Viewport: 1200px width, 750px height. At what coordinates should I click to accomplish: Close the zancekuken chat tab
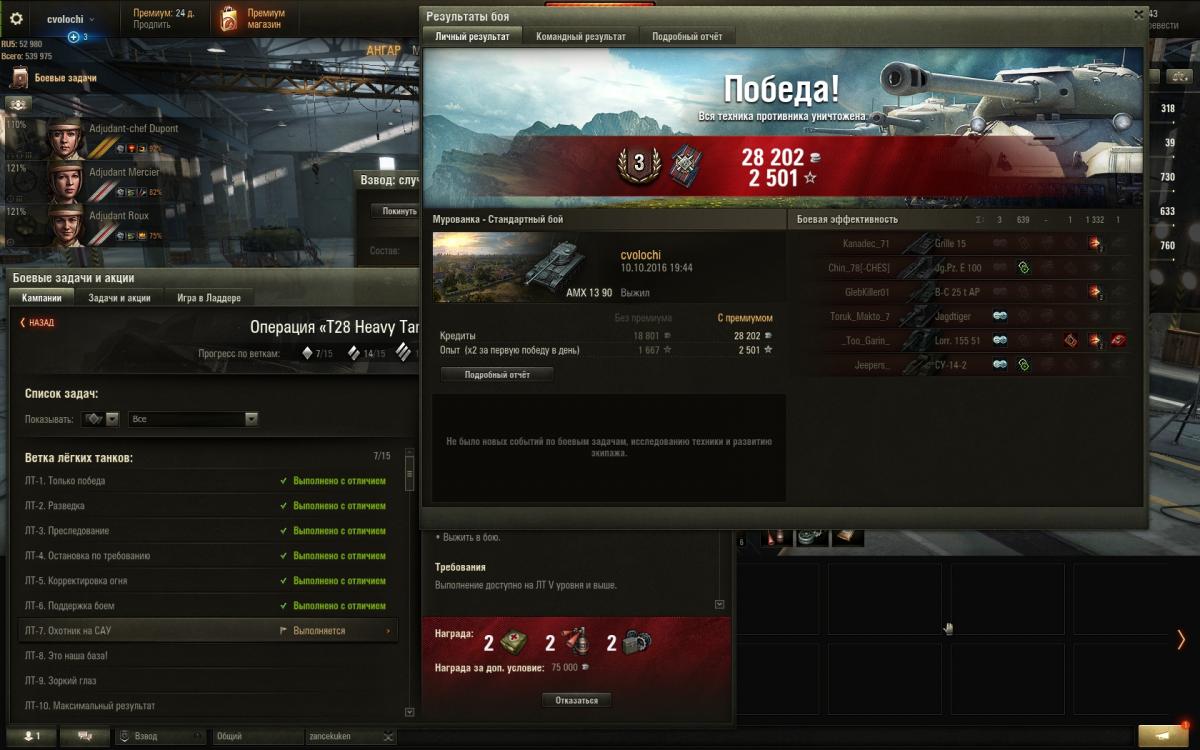(388, 737)
